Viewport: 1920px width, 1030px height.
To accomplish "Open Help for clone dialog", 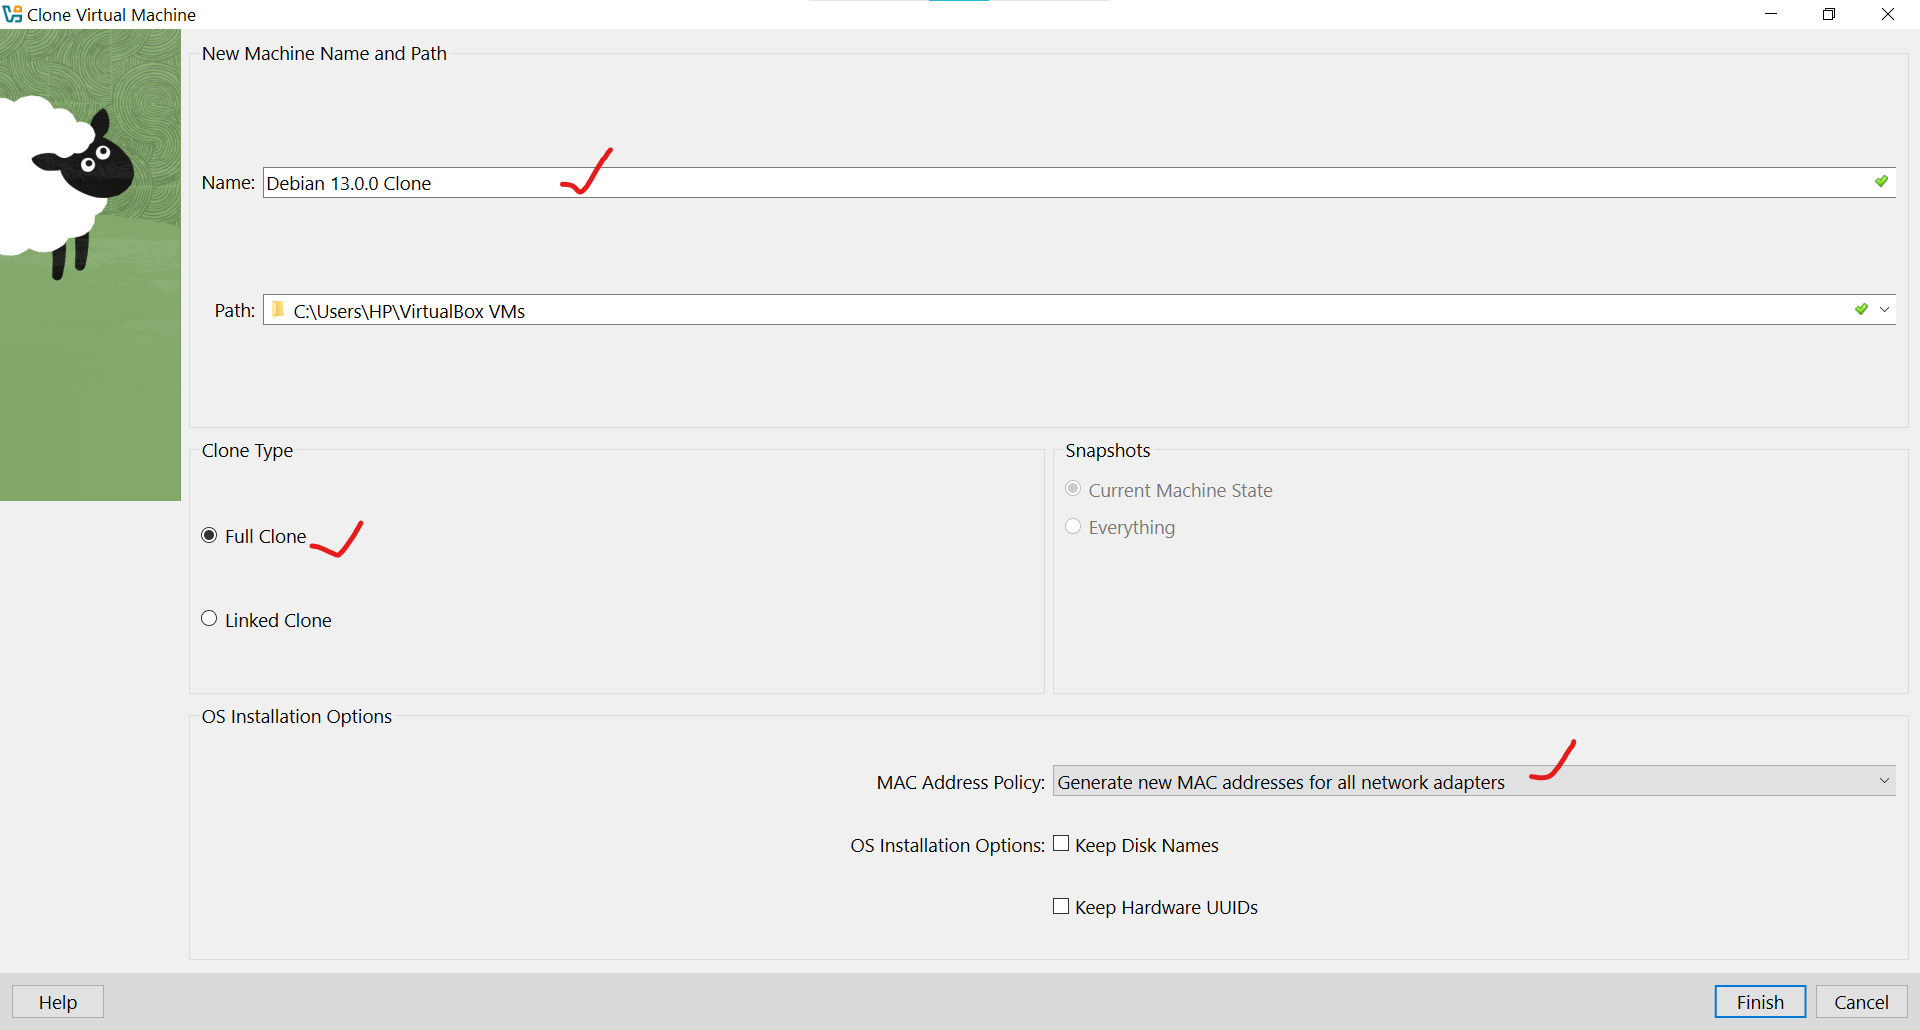I will pos(58,1002).
